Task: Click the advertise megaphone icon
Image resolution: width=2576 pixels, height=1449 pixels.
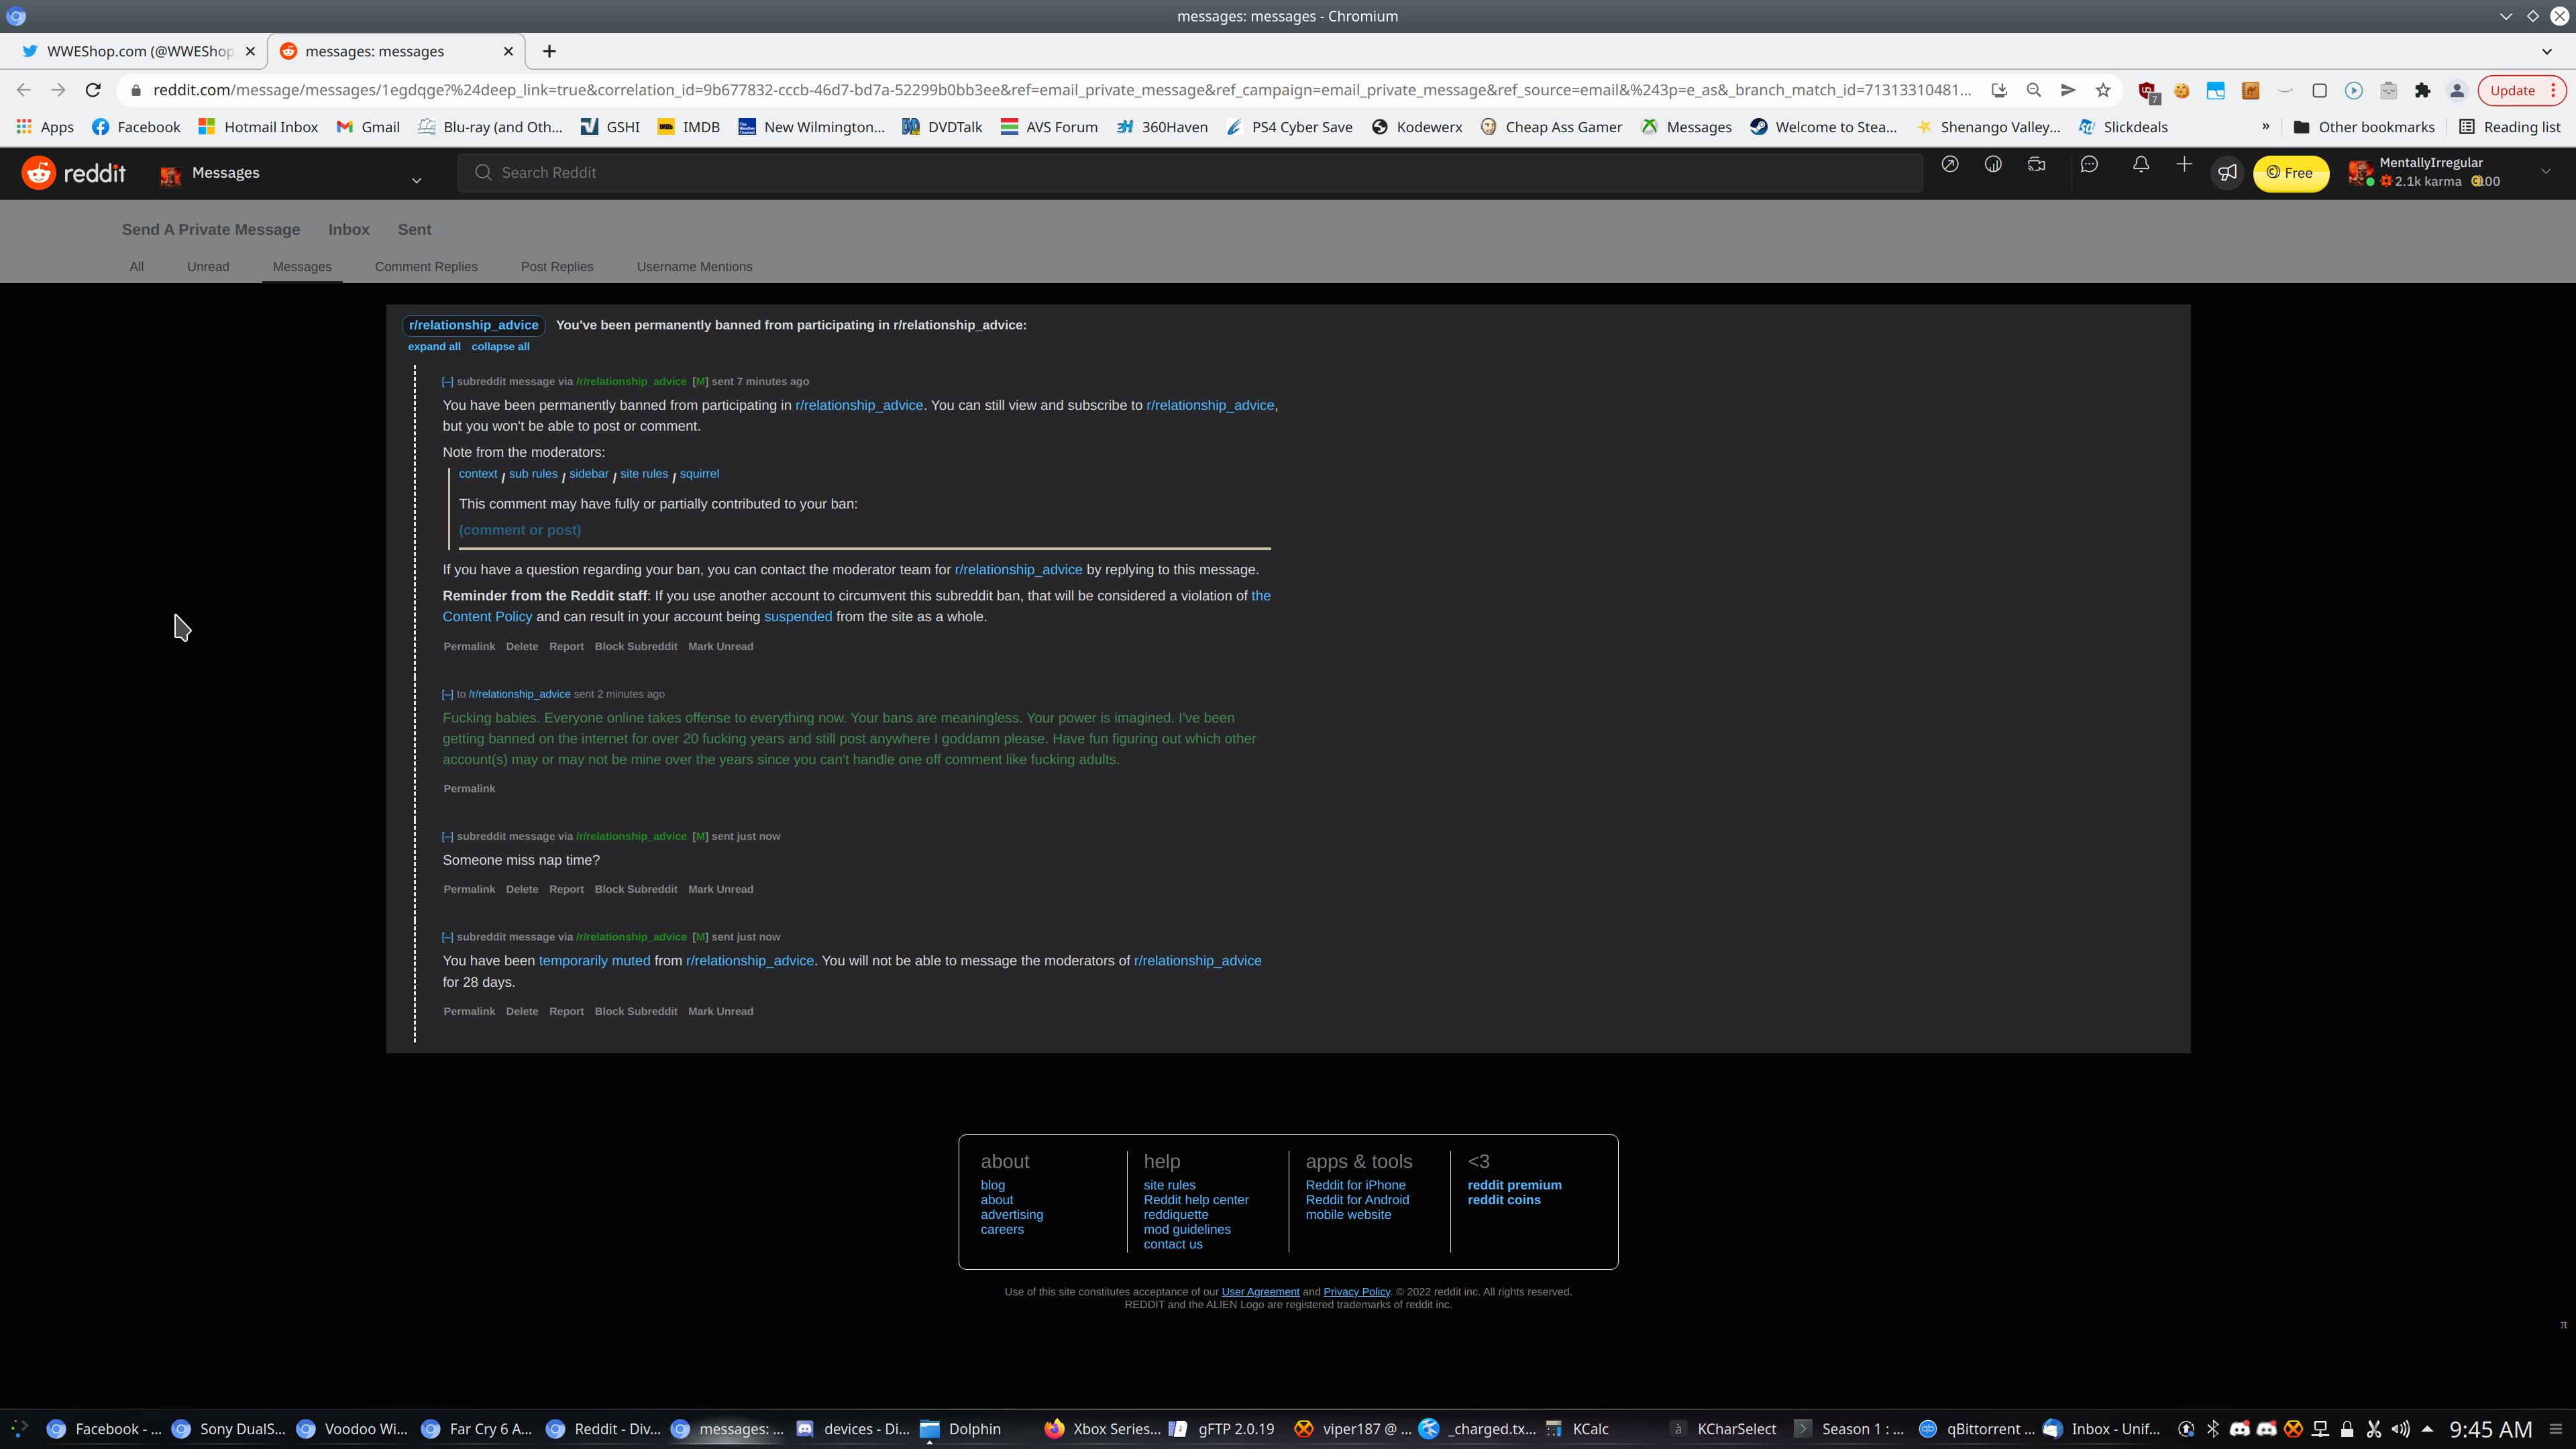Action: (x=2227, y=173)
